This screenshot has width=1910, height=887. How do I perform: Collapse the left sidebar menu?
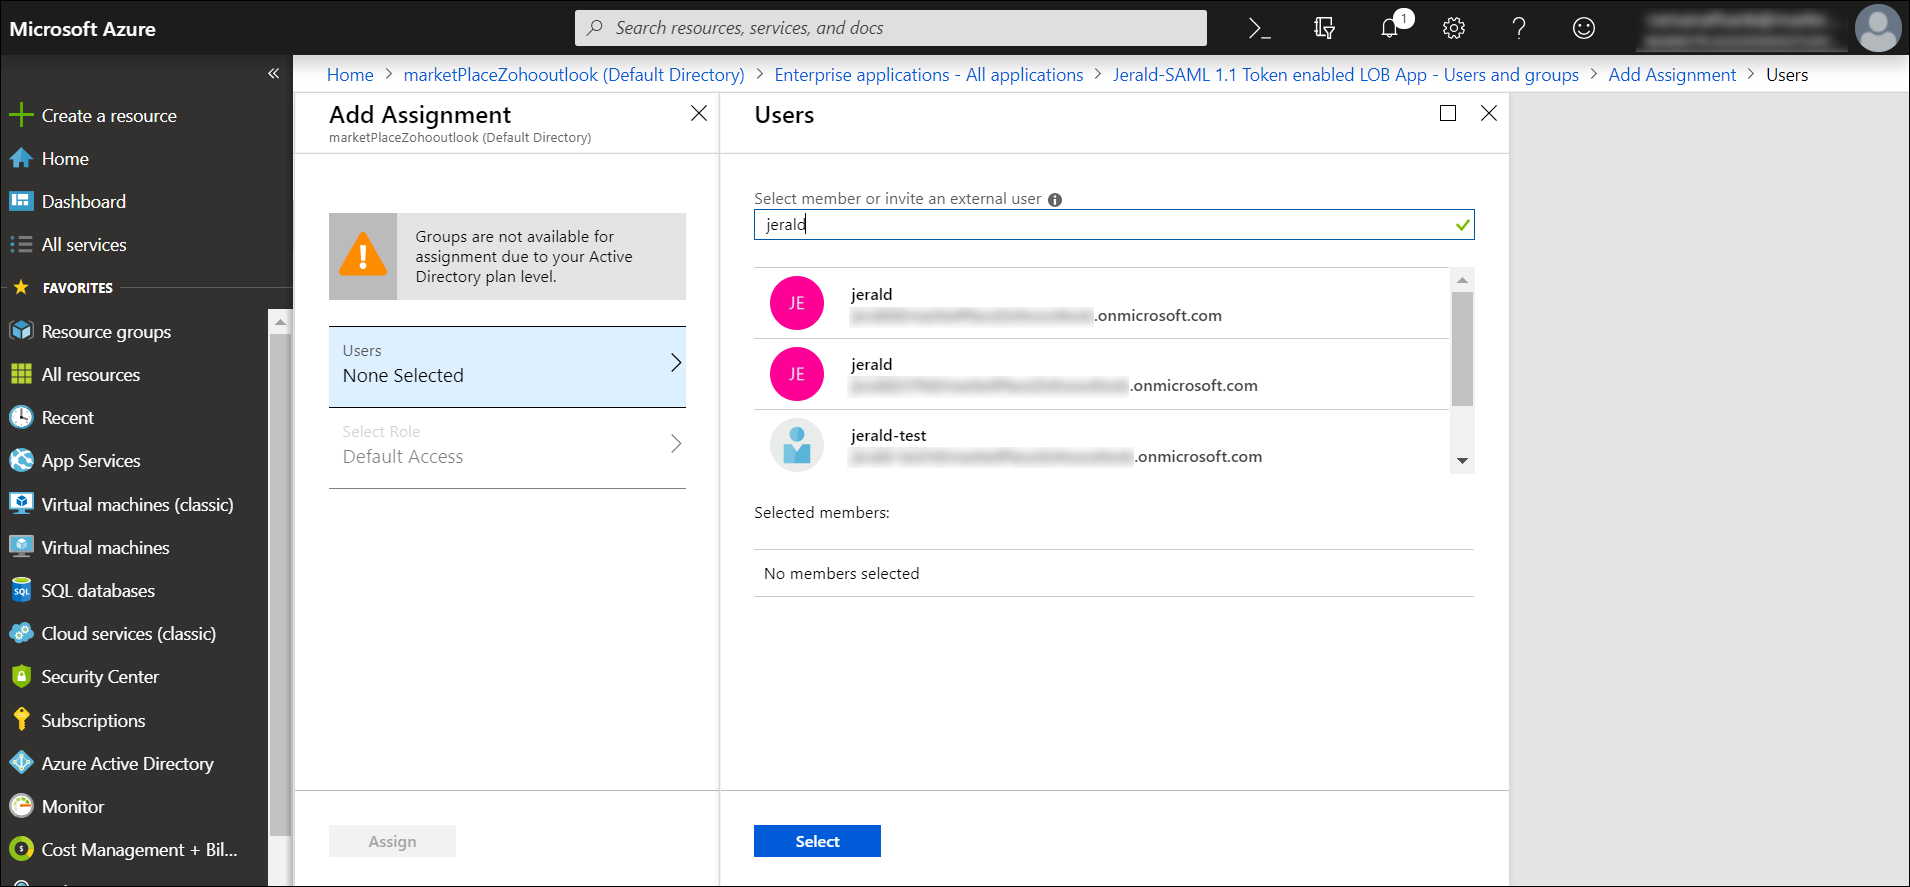click(x=273, y=74)
